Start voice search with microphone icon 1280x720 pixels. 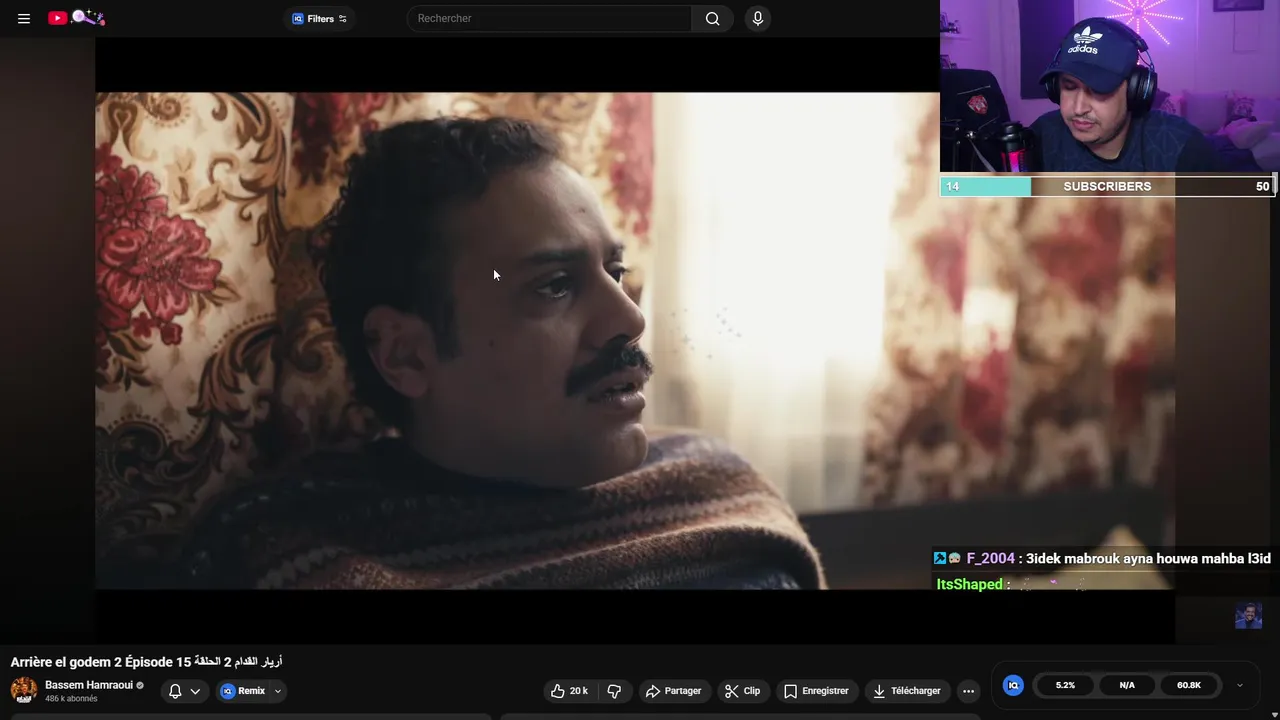[x=757, y=18]
